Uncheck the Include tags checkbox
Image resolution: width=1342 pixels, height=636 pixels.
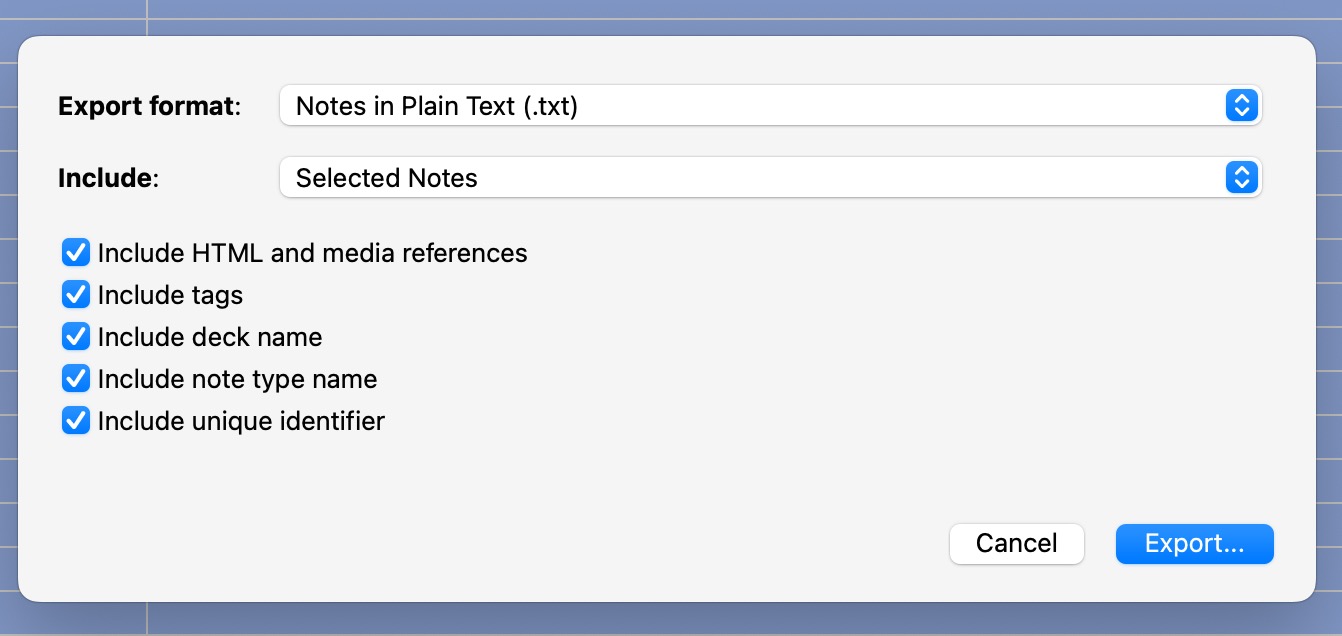[76, 295]
